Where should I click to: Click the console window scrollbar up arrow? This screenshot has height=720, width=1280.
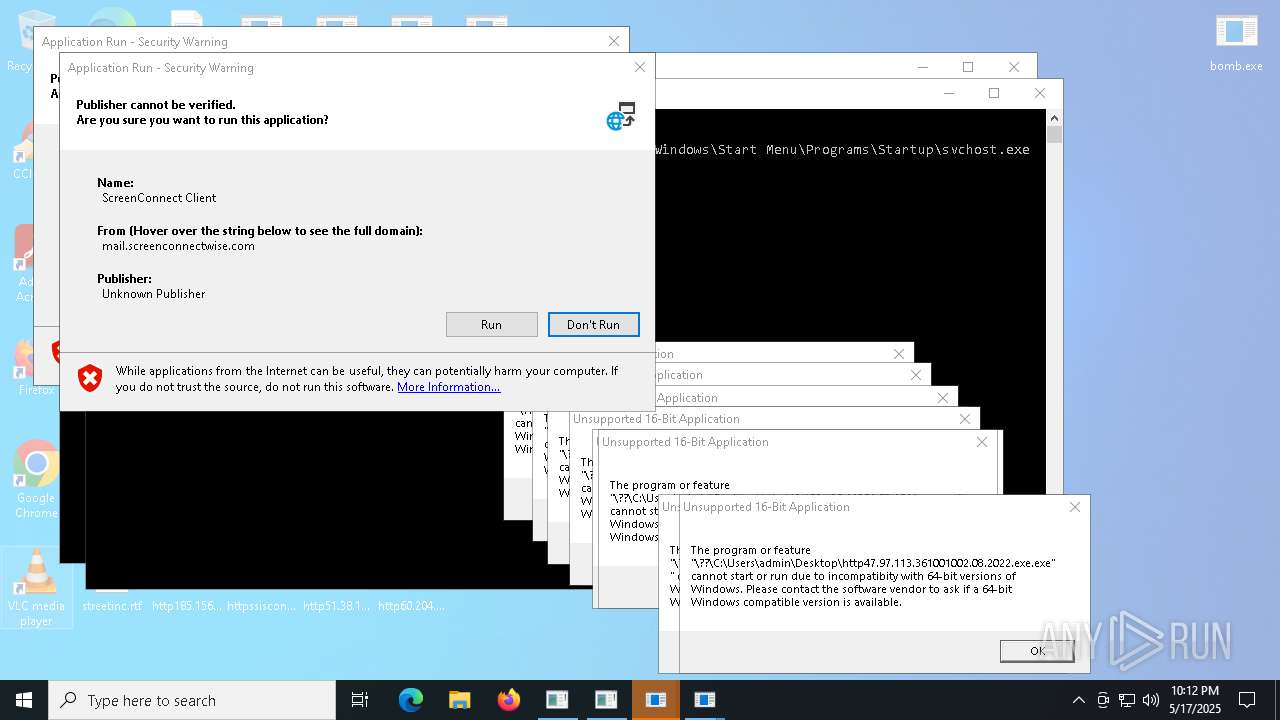[x=1054, y=118]
